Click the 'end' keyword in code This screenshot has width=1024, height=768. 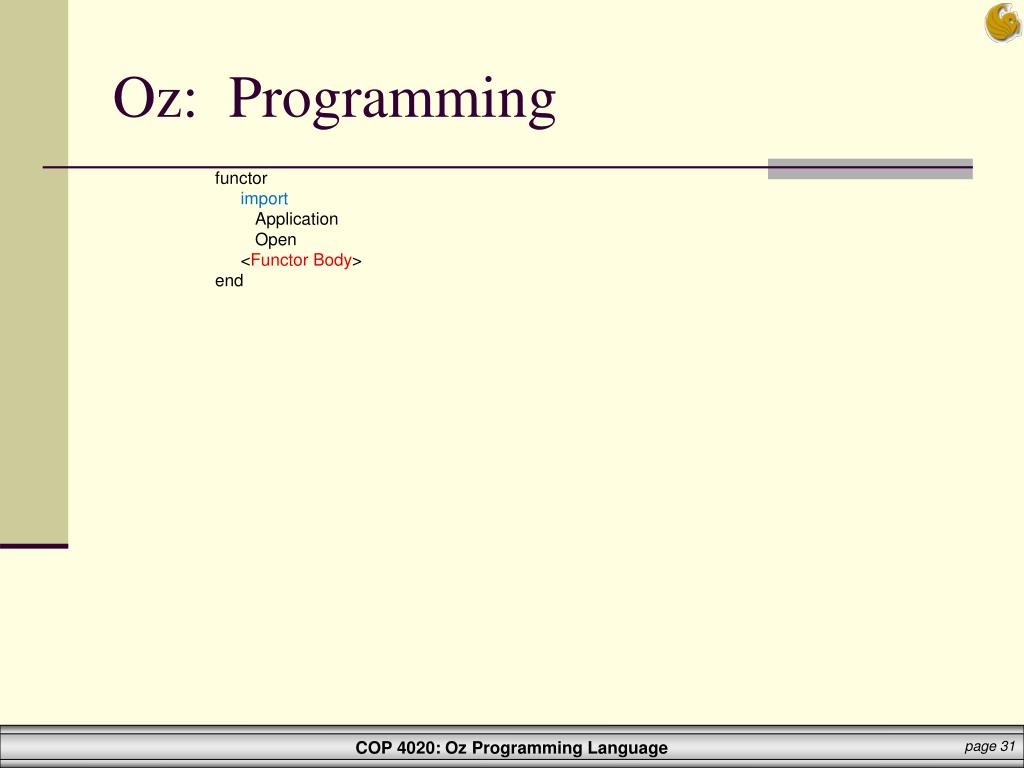tap(229, 280)
